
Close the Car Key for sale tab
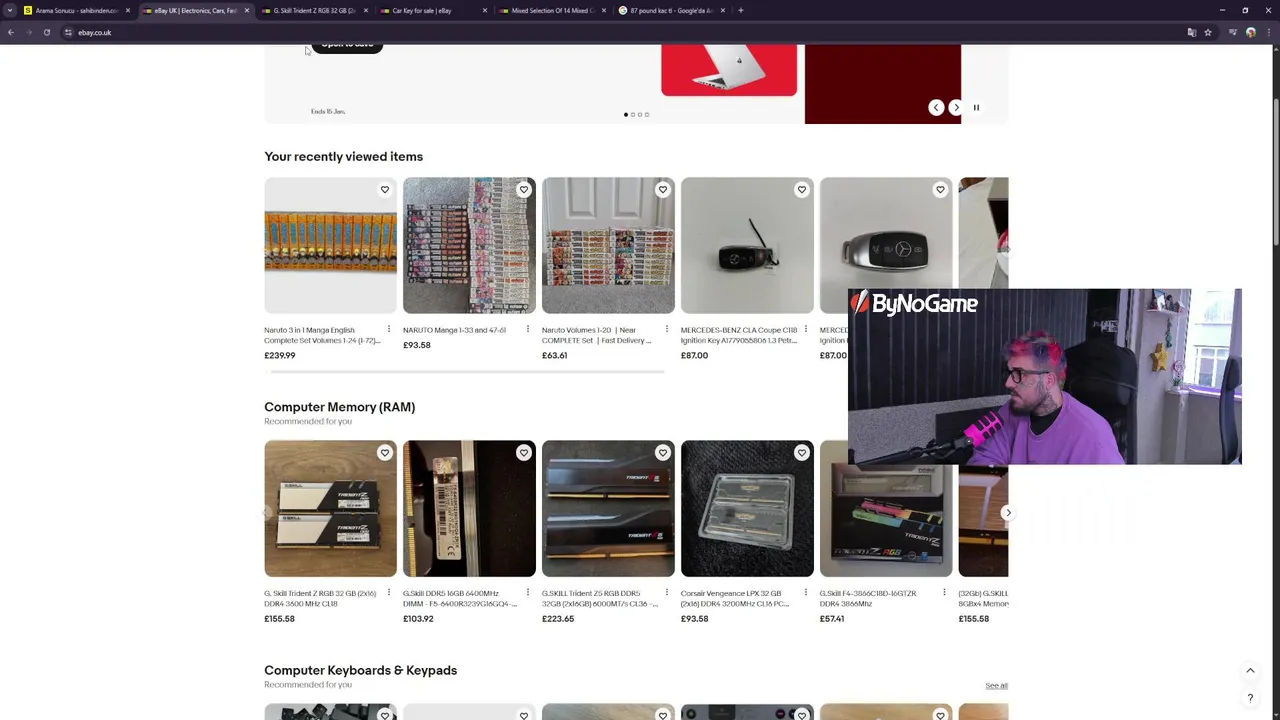(485, 10)
